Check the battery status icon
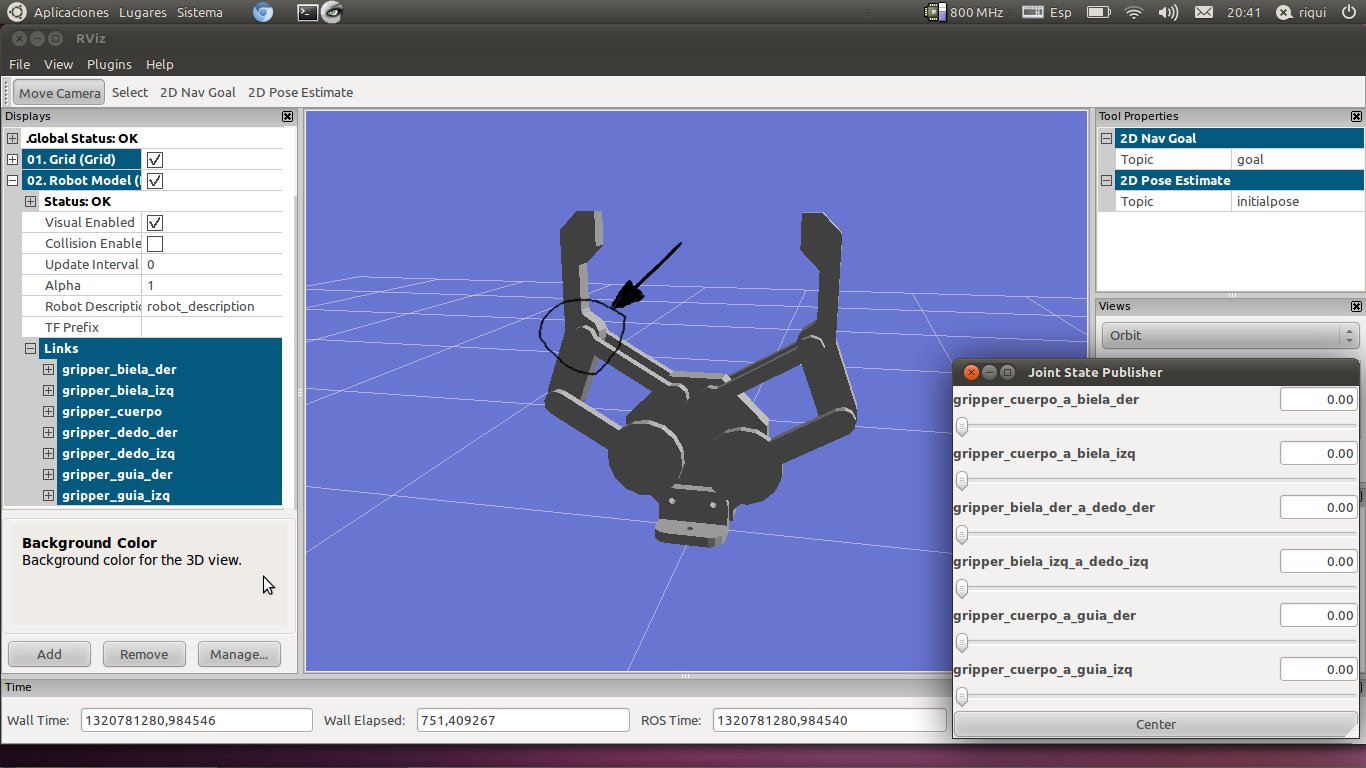 coord(1099,12)
